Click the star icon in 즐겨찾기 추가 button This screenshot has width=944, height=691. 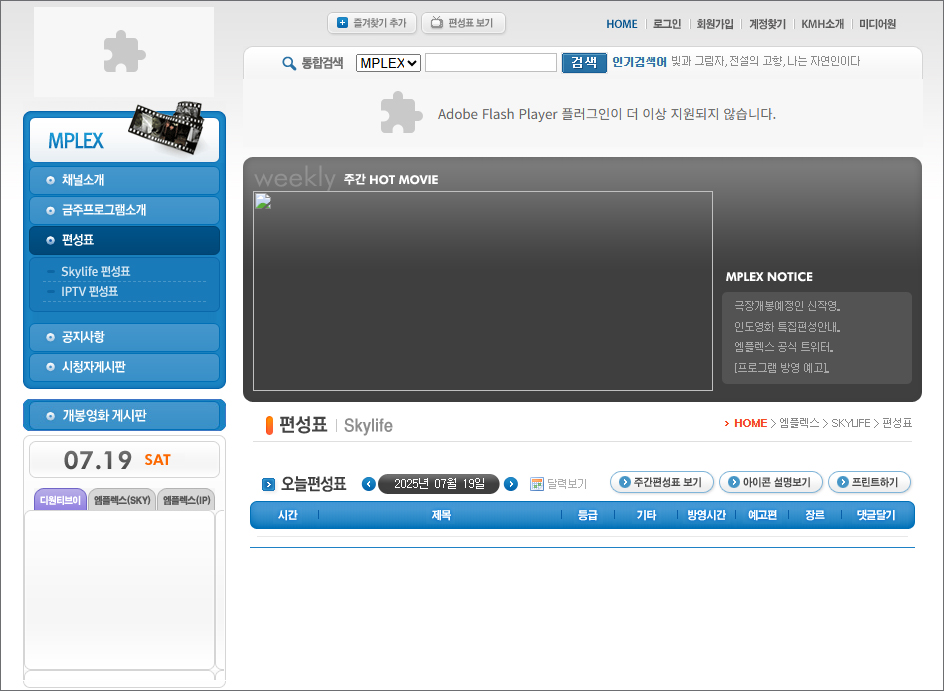click(341, 23)
